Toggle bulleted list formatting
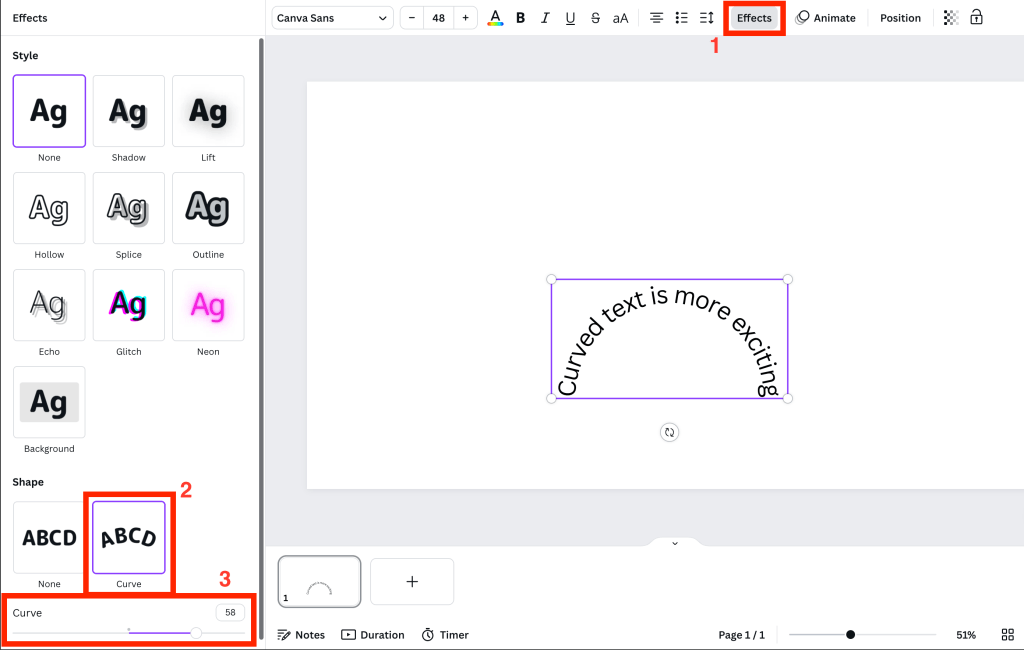The image size is (1024, 650). (682, 18)
